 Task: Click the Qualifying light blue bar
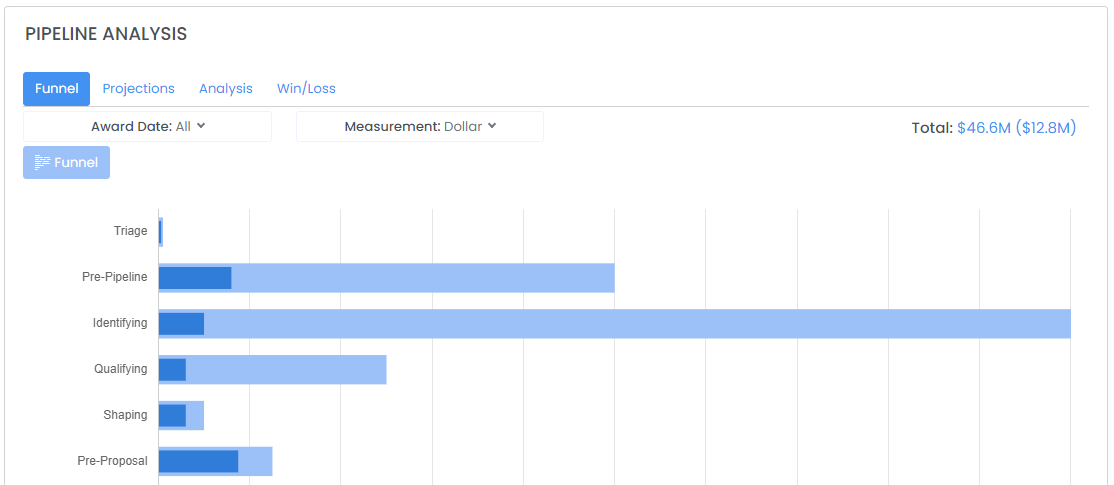tap(286, 369)
